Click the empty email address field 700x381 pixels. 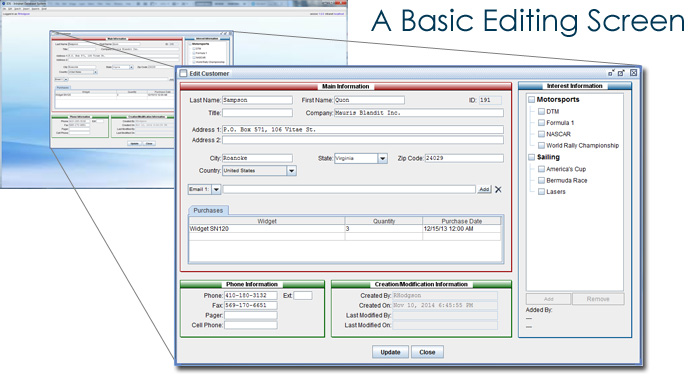coord(349,189)
